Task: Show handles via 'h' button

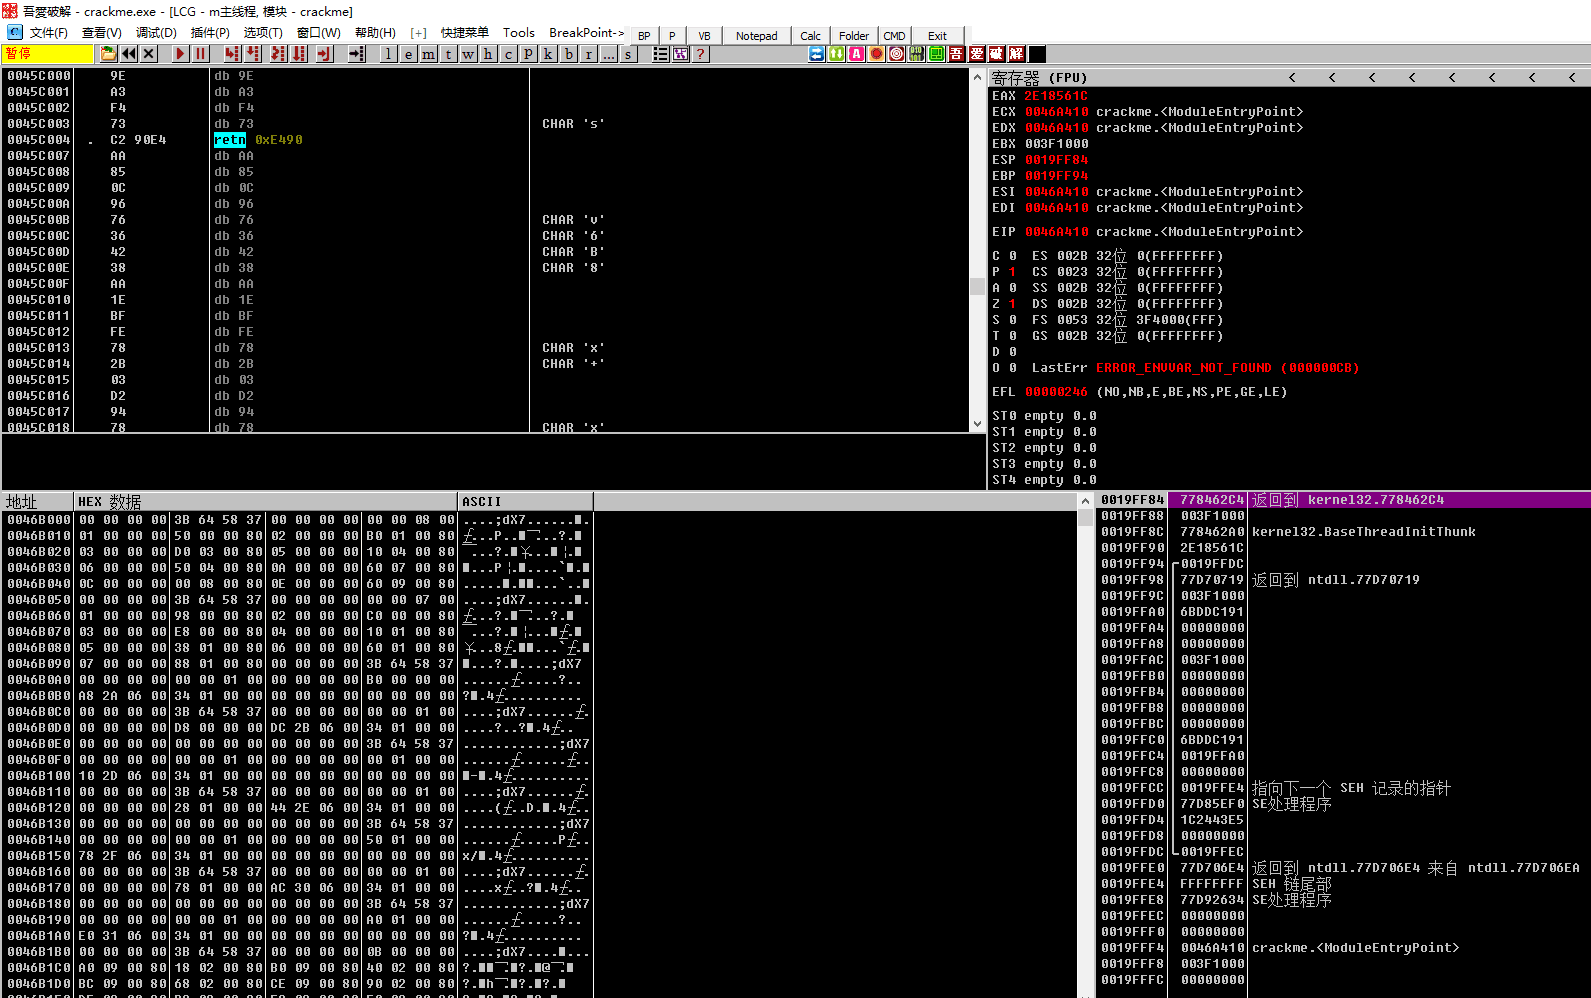Action: [488, 54]
